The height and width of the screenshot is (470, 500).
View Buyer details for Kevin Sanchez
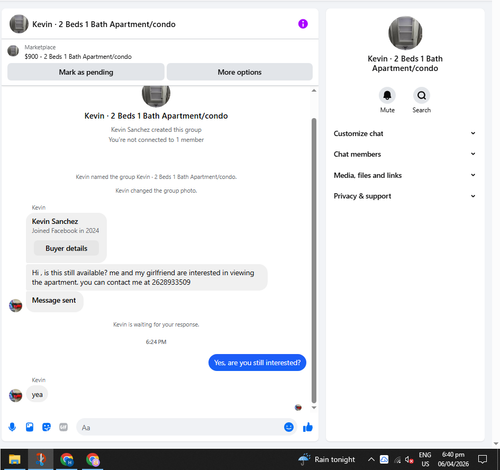pos(66,248)
